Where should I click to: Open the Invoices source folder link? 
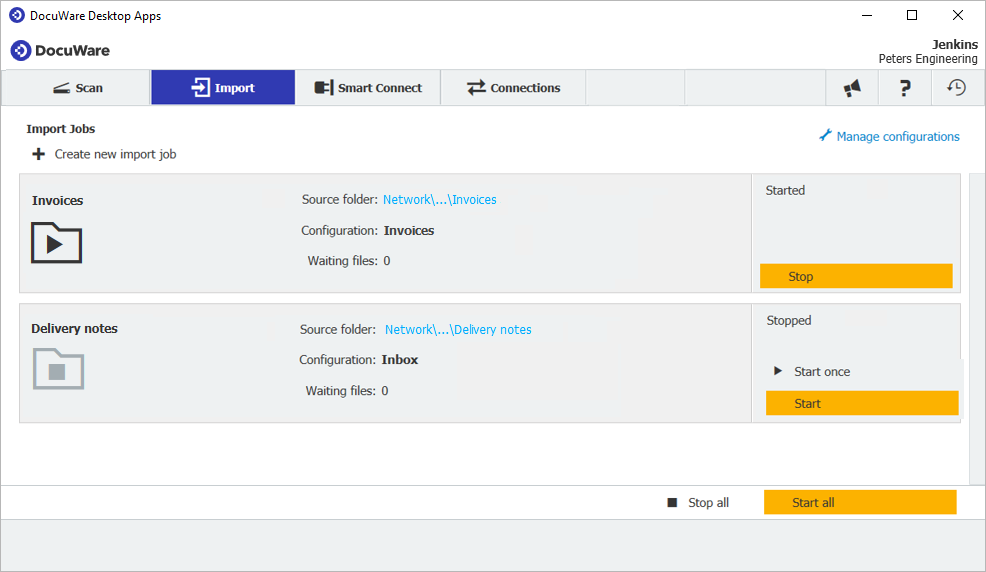pyautogui.click(x=439, y=200)
